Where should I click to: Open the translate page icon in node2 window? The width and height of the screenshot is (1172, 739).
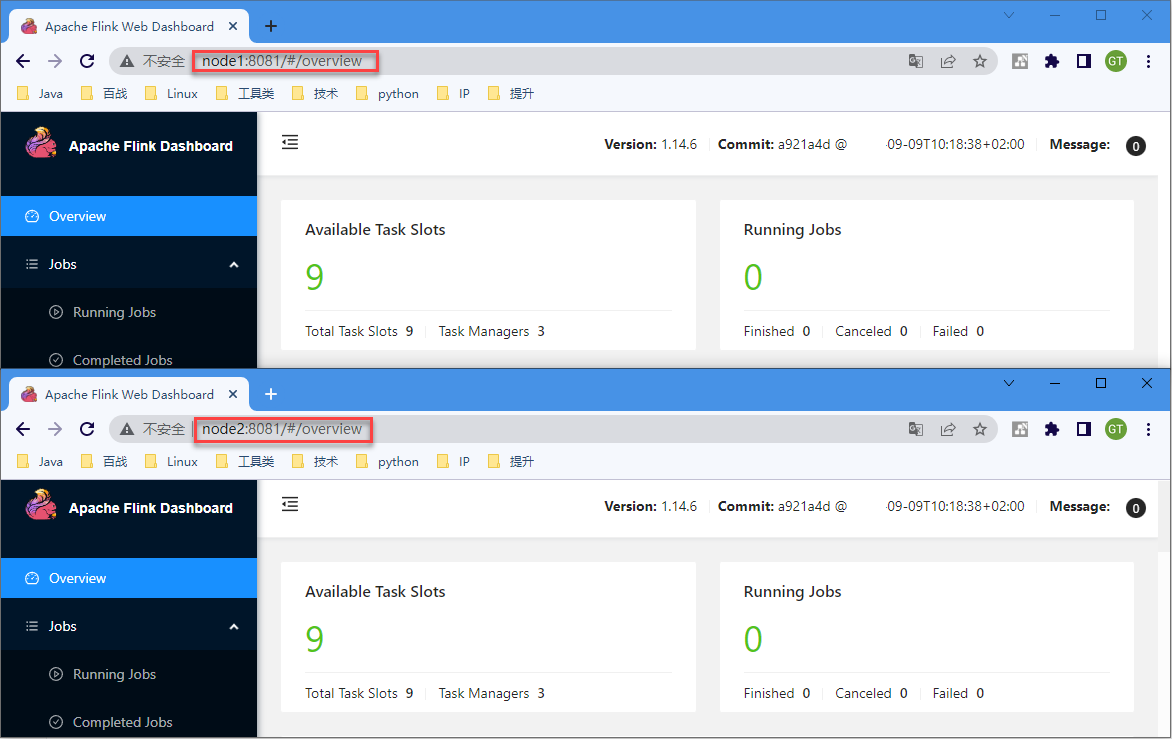(915, 429)
